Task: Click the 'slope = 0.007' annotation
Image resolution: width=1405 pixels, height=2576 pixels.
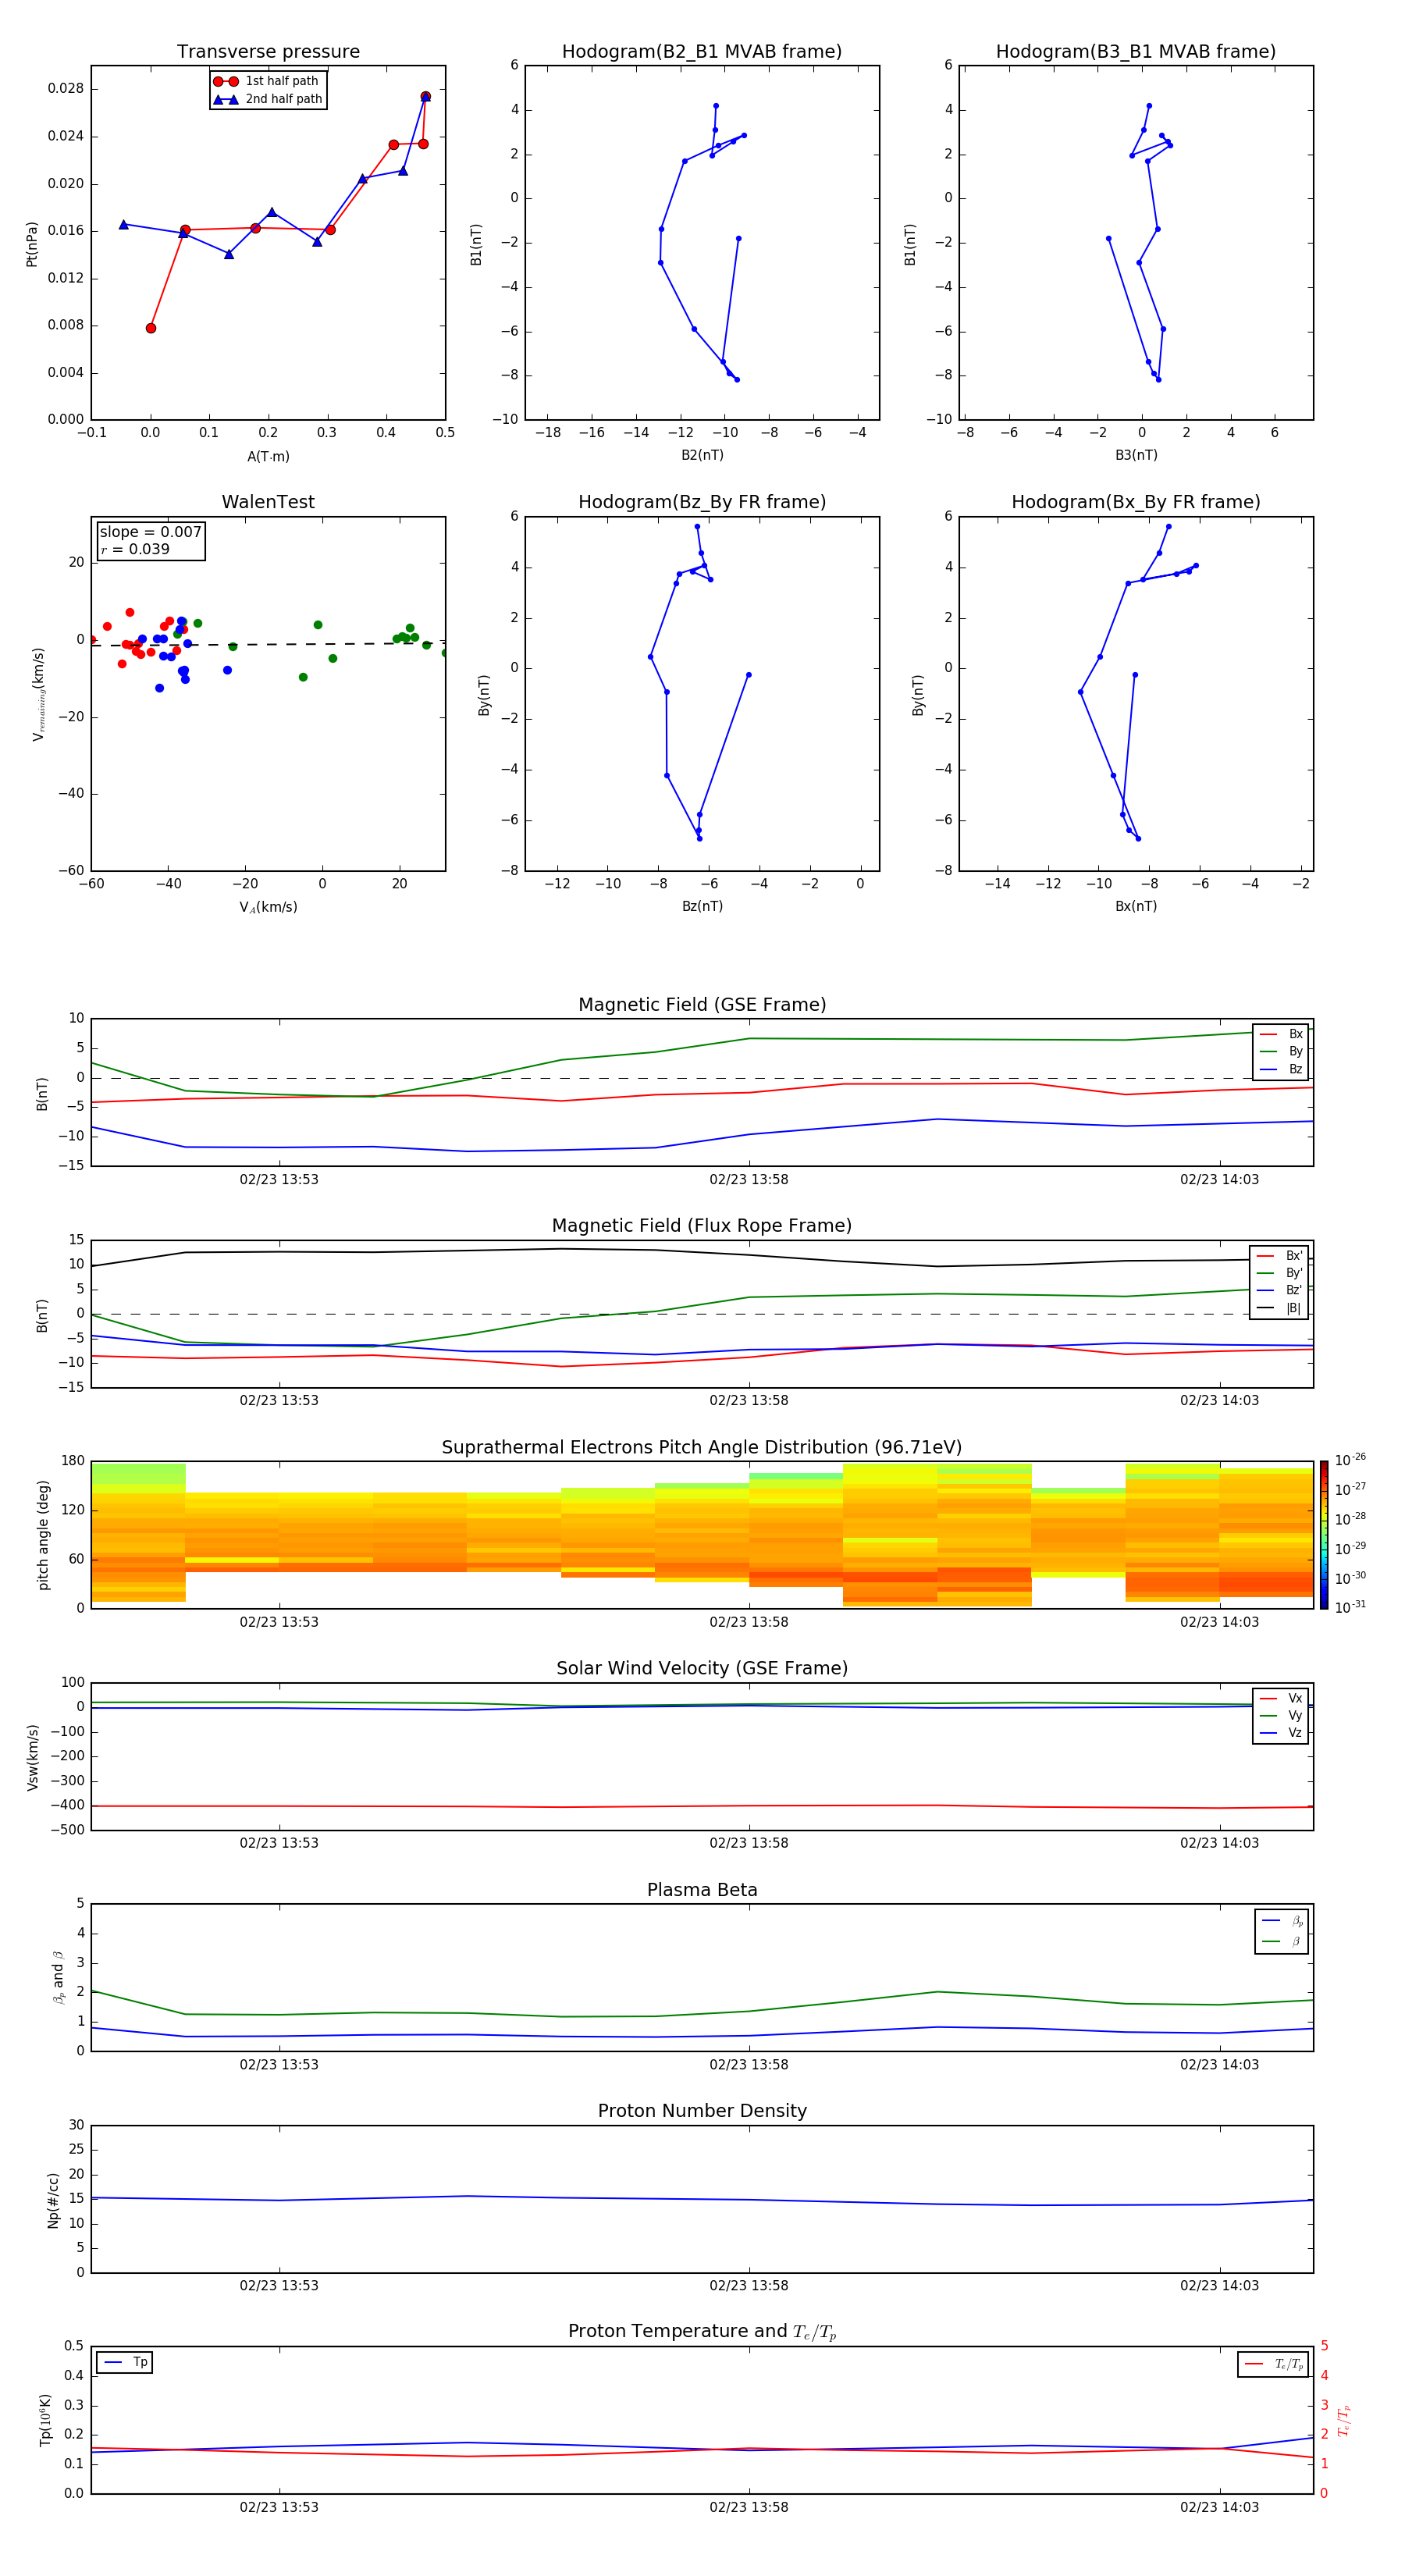Action: [150, 532]
